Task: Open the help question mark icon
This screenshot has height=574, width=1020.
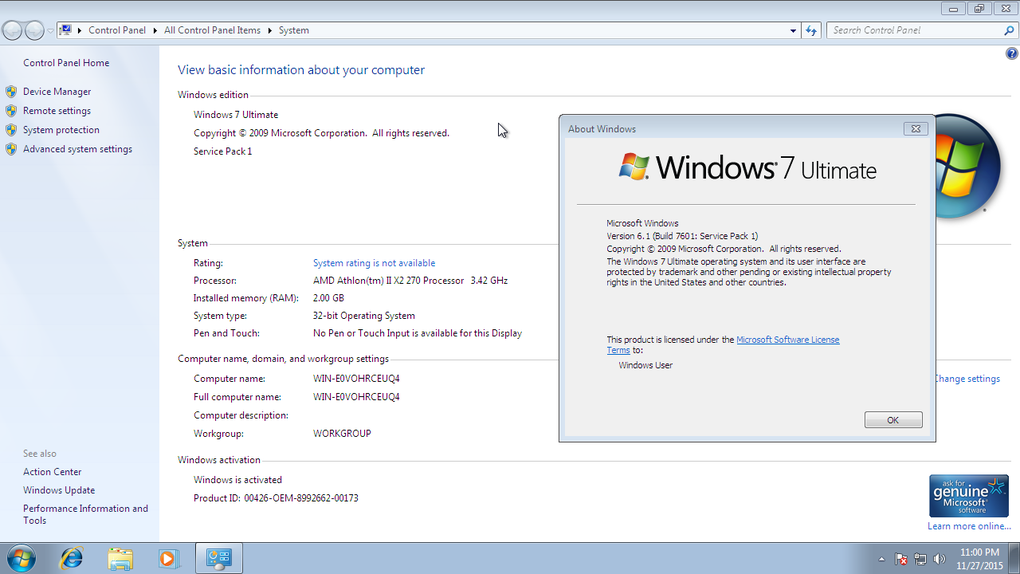Action: click(1012, 53)
